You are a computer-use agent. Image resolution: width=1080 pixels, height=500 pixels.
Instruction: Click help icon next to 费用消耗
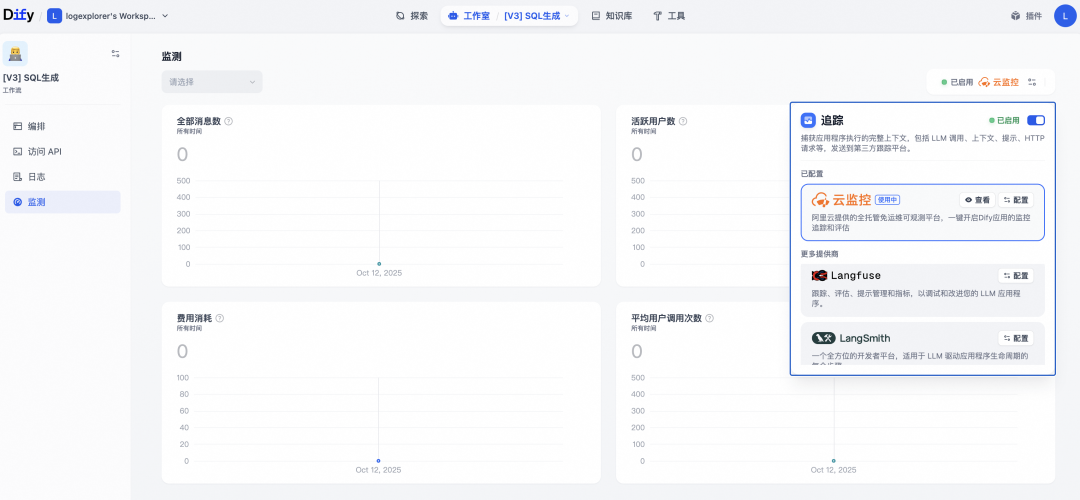[x=219, y=318]
